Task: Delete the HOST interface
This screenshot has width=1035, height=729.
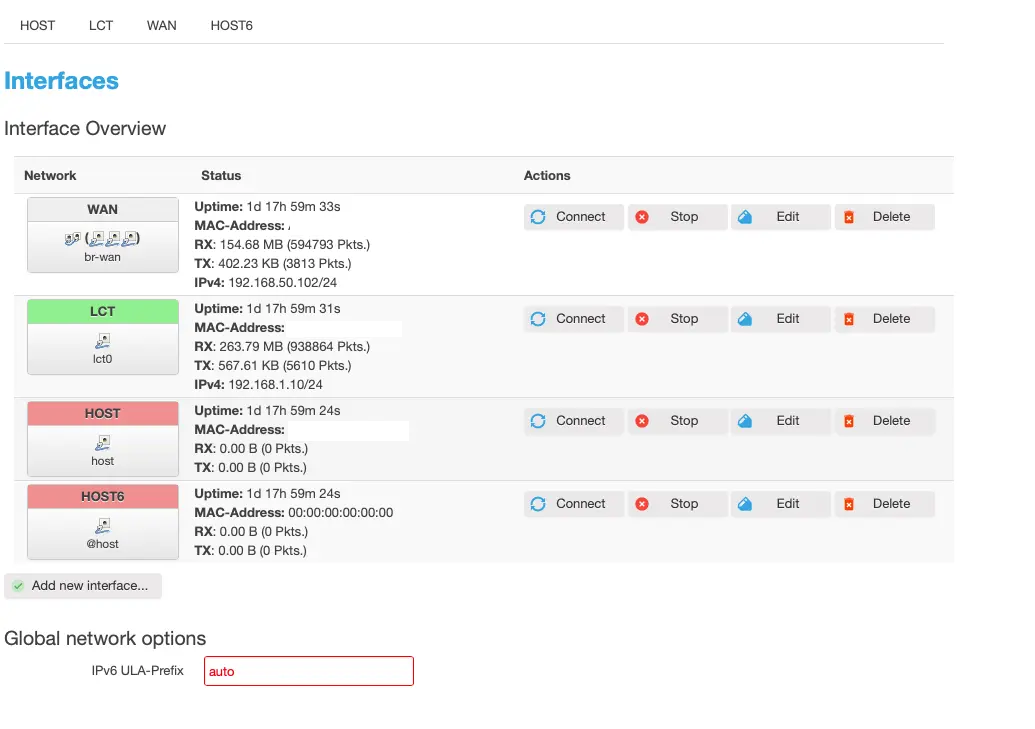Action: (885, 421)
